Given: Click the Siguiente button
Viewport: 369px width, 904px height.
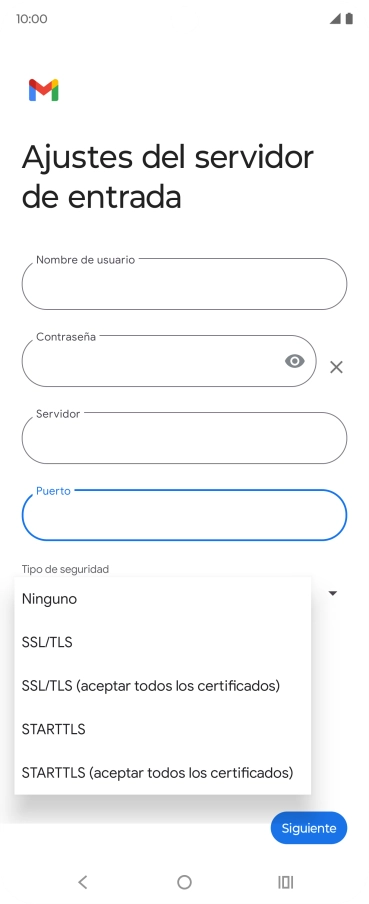Looking at the screenshot, I should (309, 828).
